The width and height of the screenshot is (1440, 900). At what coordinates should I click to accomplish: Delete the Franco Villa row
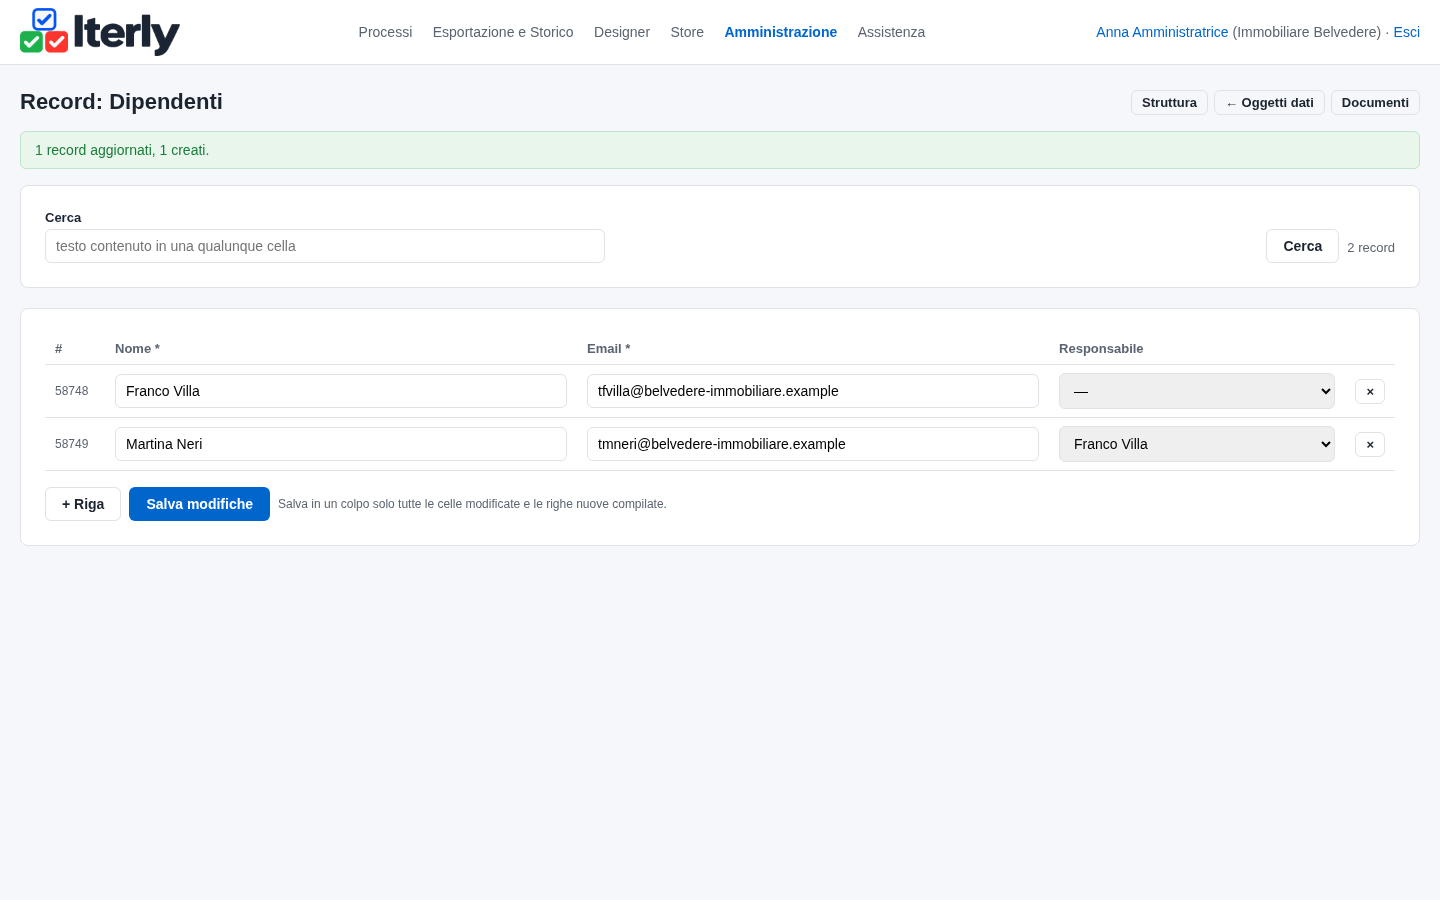point(1370,391)
